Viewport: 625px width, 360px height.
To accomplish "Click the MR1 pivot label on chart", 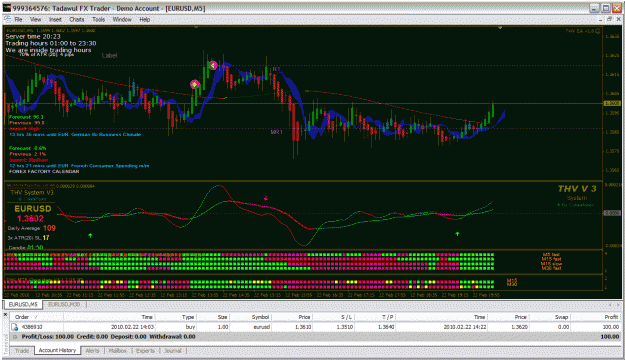I will click(x=276, y=132).
